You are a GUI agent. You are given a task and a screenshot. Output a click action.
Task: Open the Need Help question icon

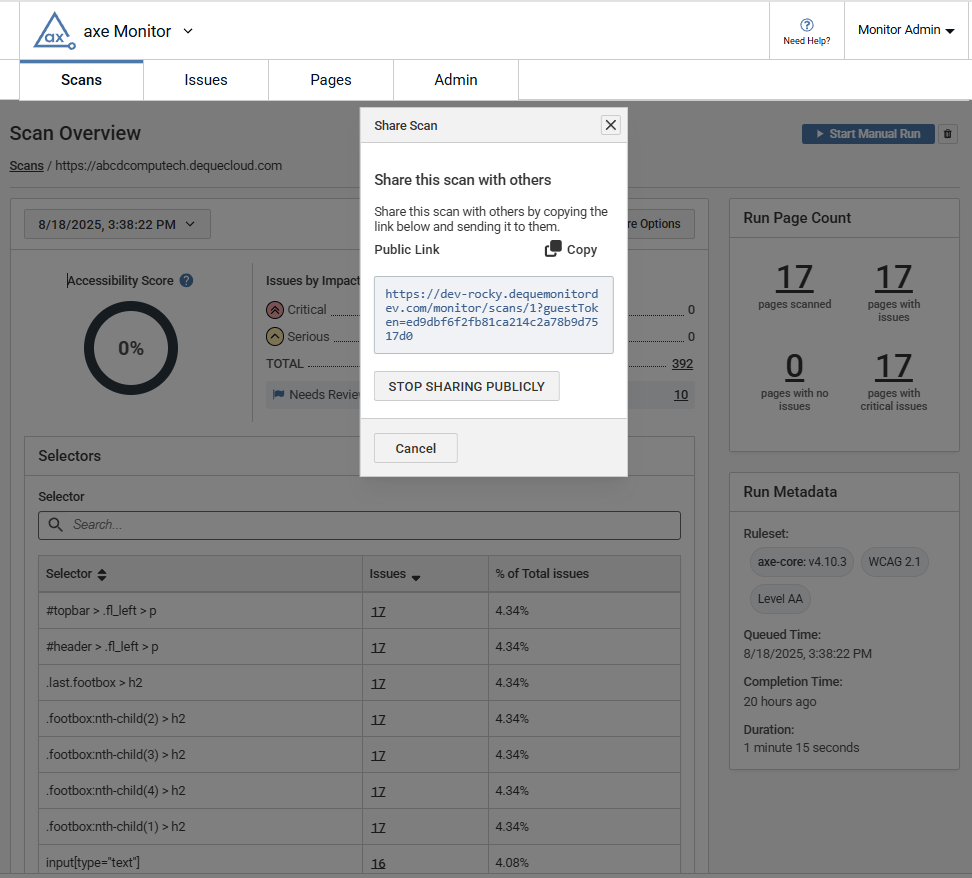coord(806,25)
